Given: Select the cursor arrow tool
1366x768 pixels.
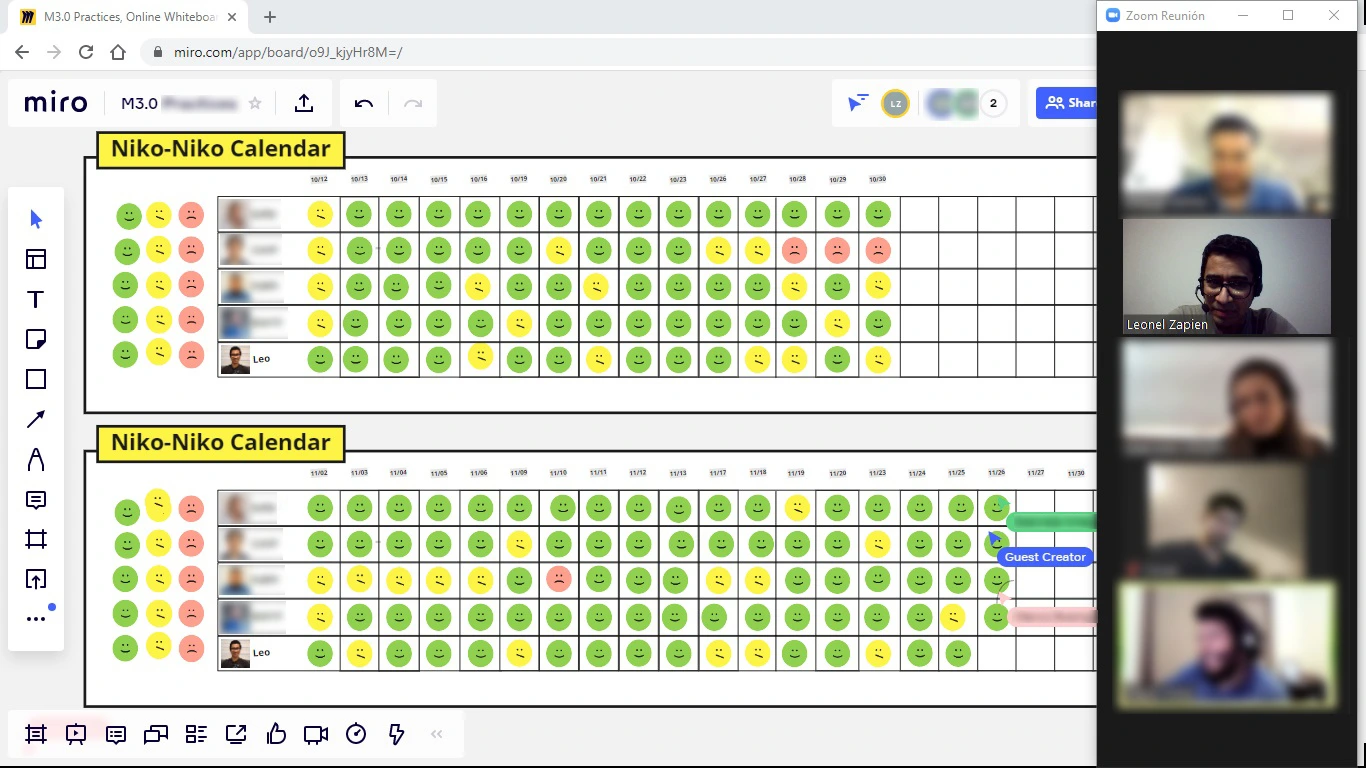Looking at the screenshot, I should [x=36, y=219].
